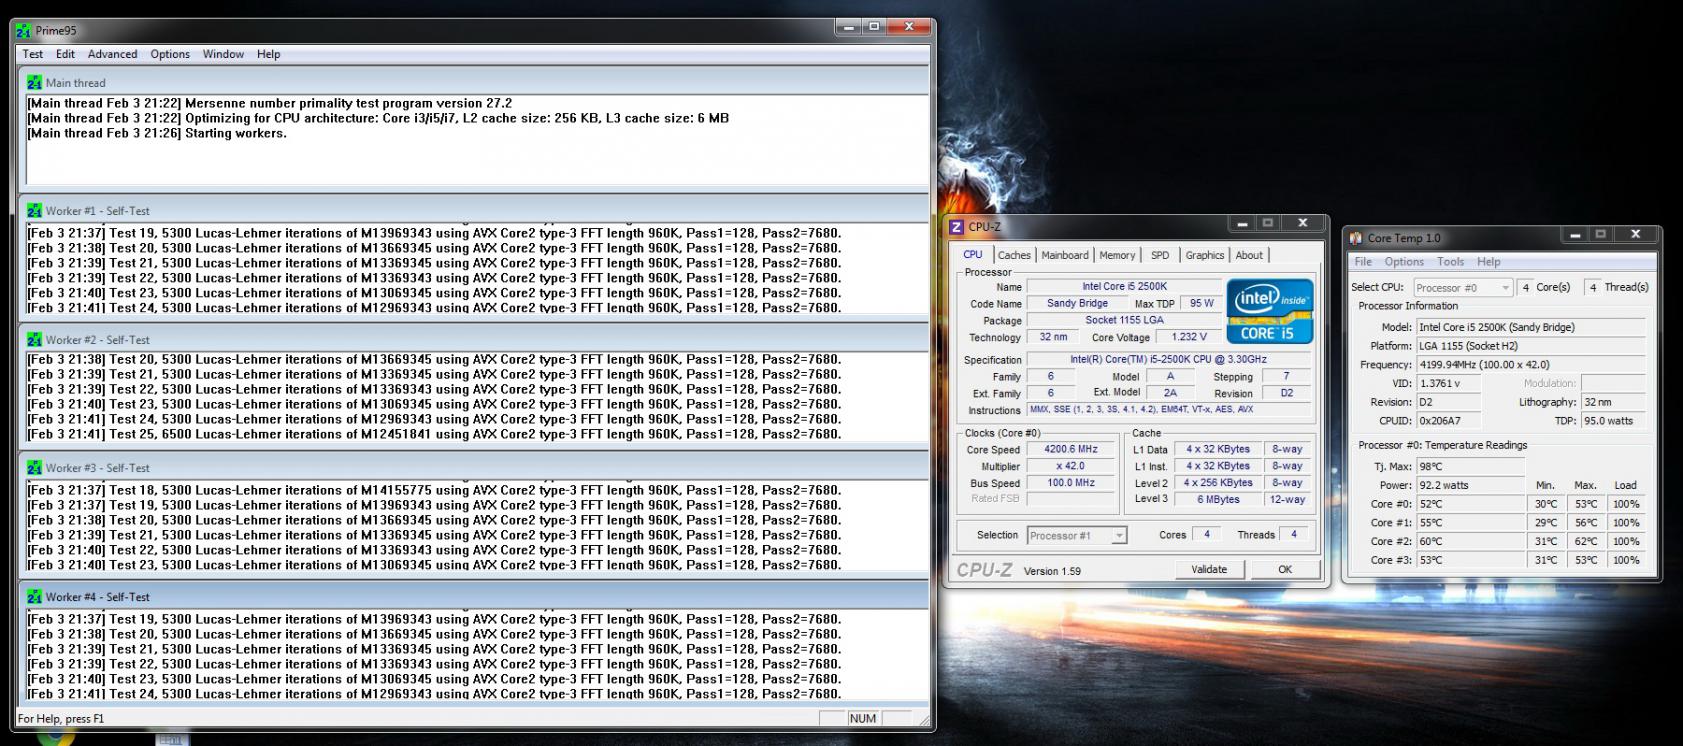Open the Test menu in Prime95
Image resolution: width=1683 pixels, height=746 pixels.
tap(33, 54)
